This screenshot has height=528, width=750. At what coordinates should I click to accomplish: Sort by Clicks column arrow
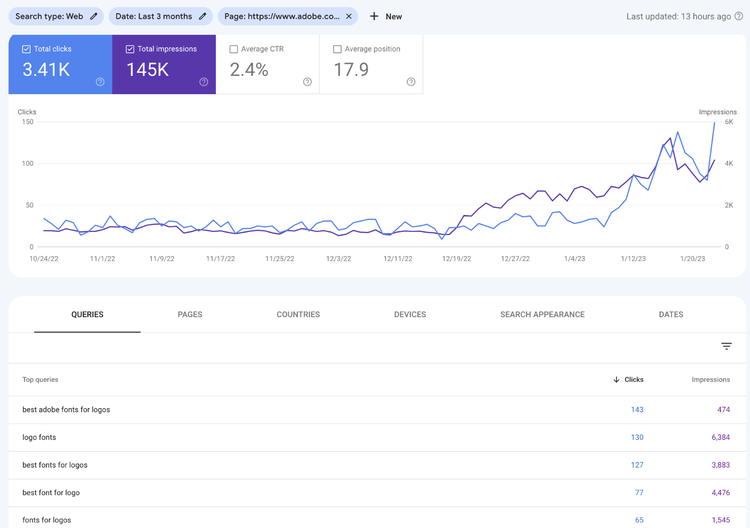(x=616, y=380)
